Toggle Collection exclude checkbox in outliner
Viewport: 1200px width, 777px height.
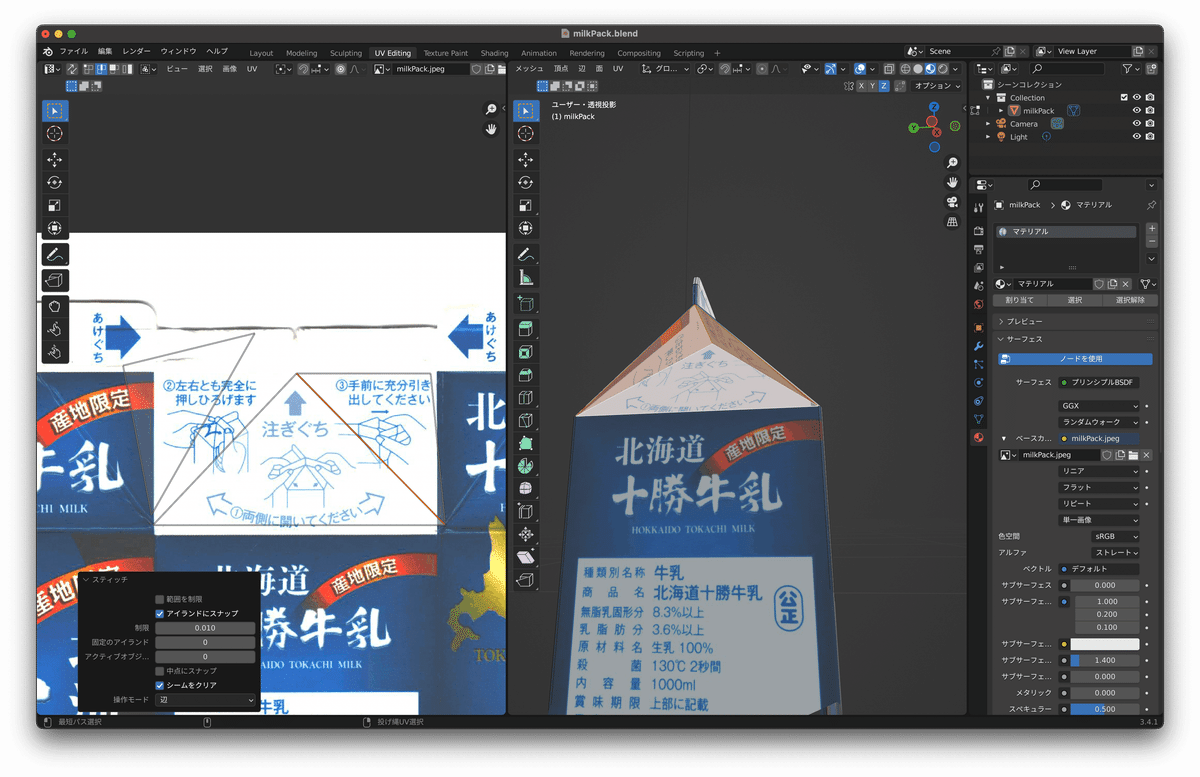tap(1124, 98)
